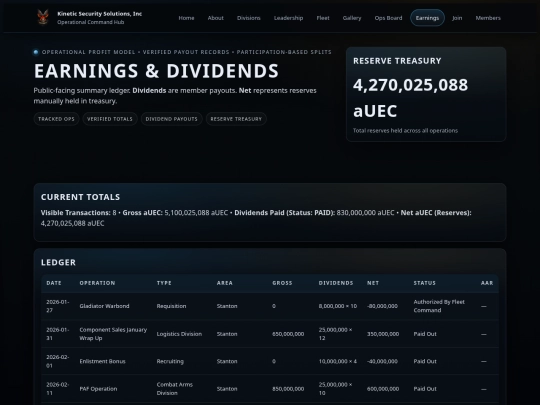540x405 pixels.
Task: Click the Earnings & Dividends heading
Action: pos(156,71)
